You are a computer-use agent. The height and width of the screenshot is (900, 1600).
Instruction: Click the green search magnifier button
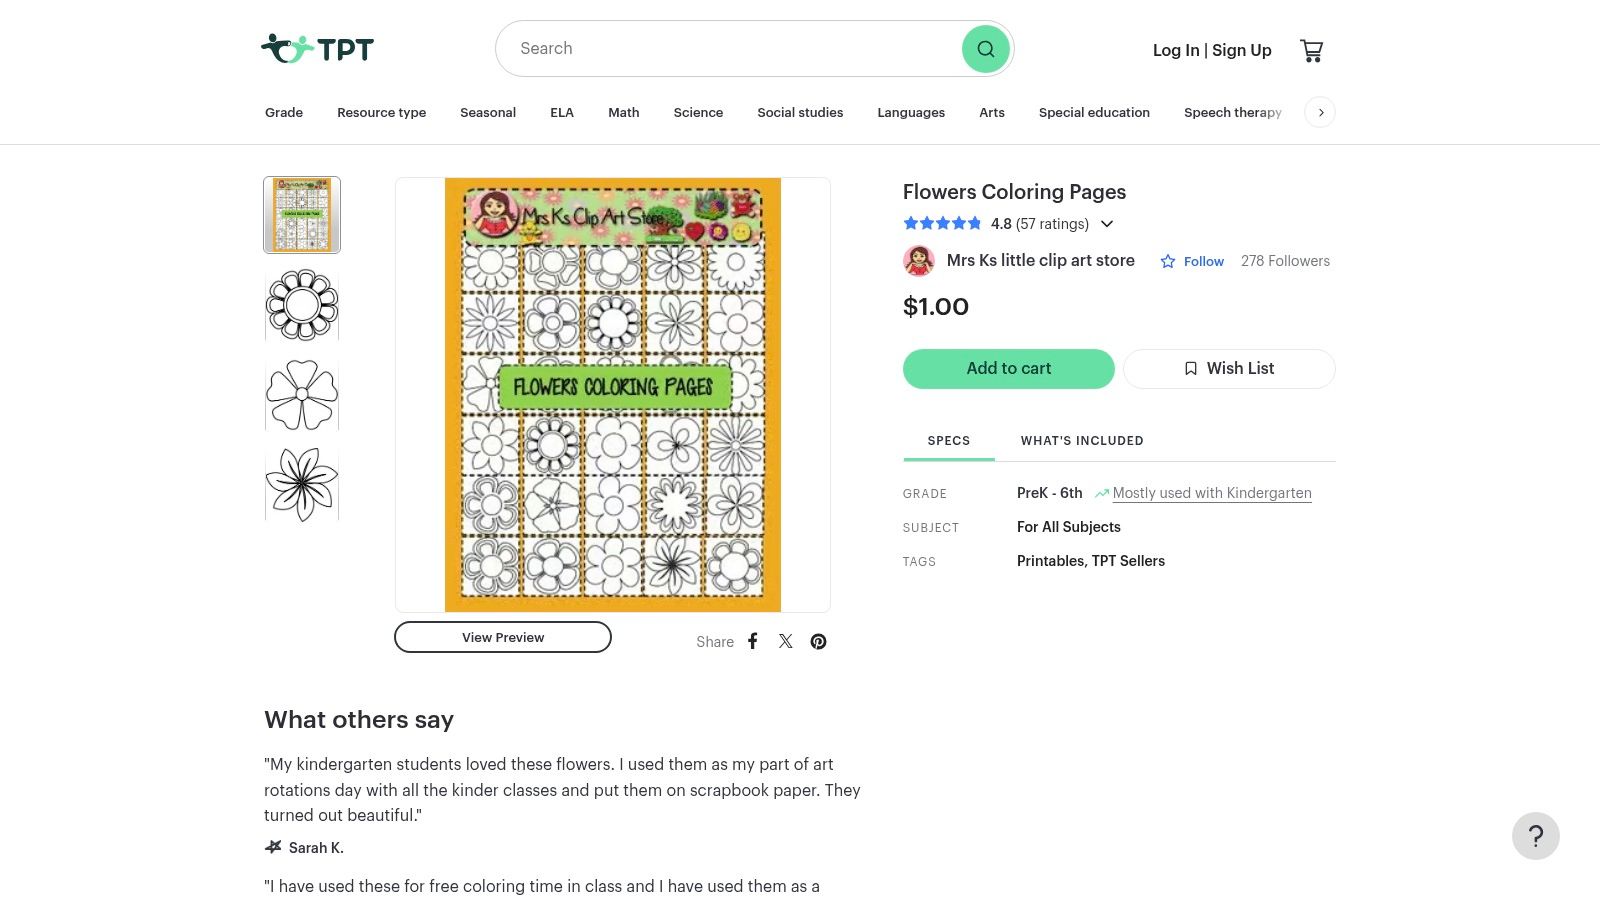[985, 49]
